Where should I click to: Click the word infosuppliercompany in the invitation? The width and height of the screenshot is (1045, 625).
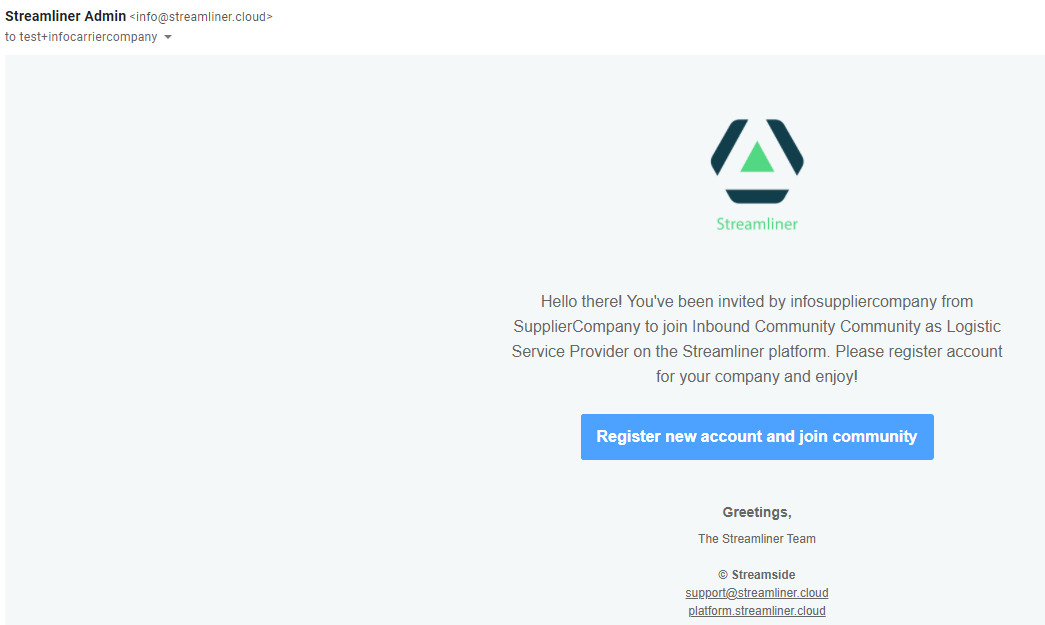(864, 302)
